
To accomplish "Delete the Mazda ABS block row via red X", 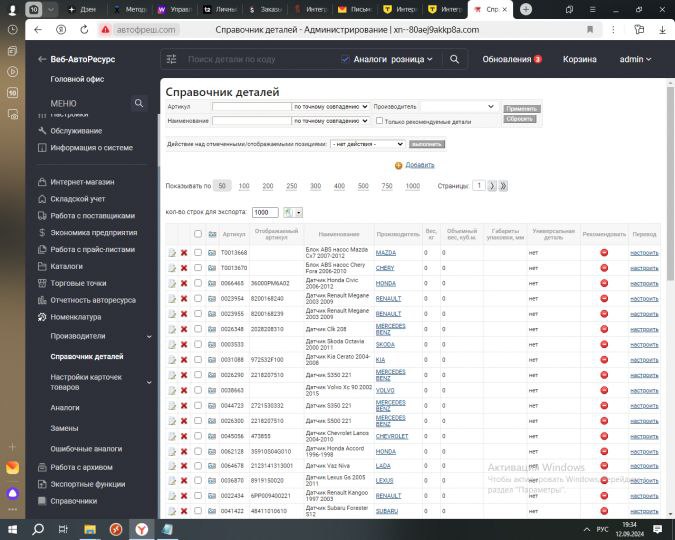I will (184, 253).
